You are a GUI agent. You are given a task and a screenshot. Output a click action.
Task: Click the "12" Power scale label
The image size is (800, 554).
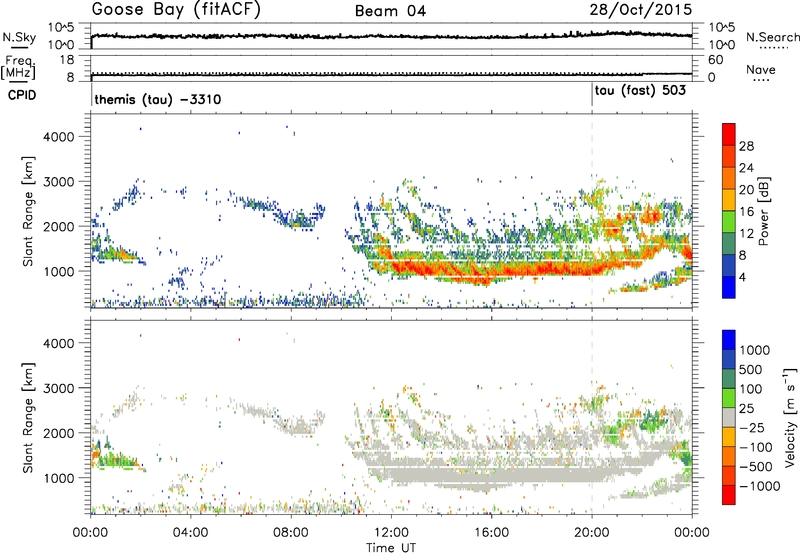point(746,234)
